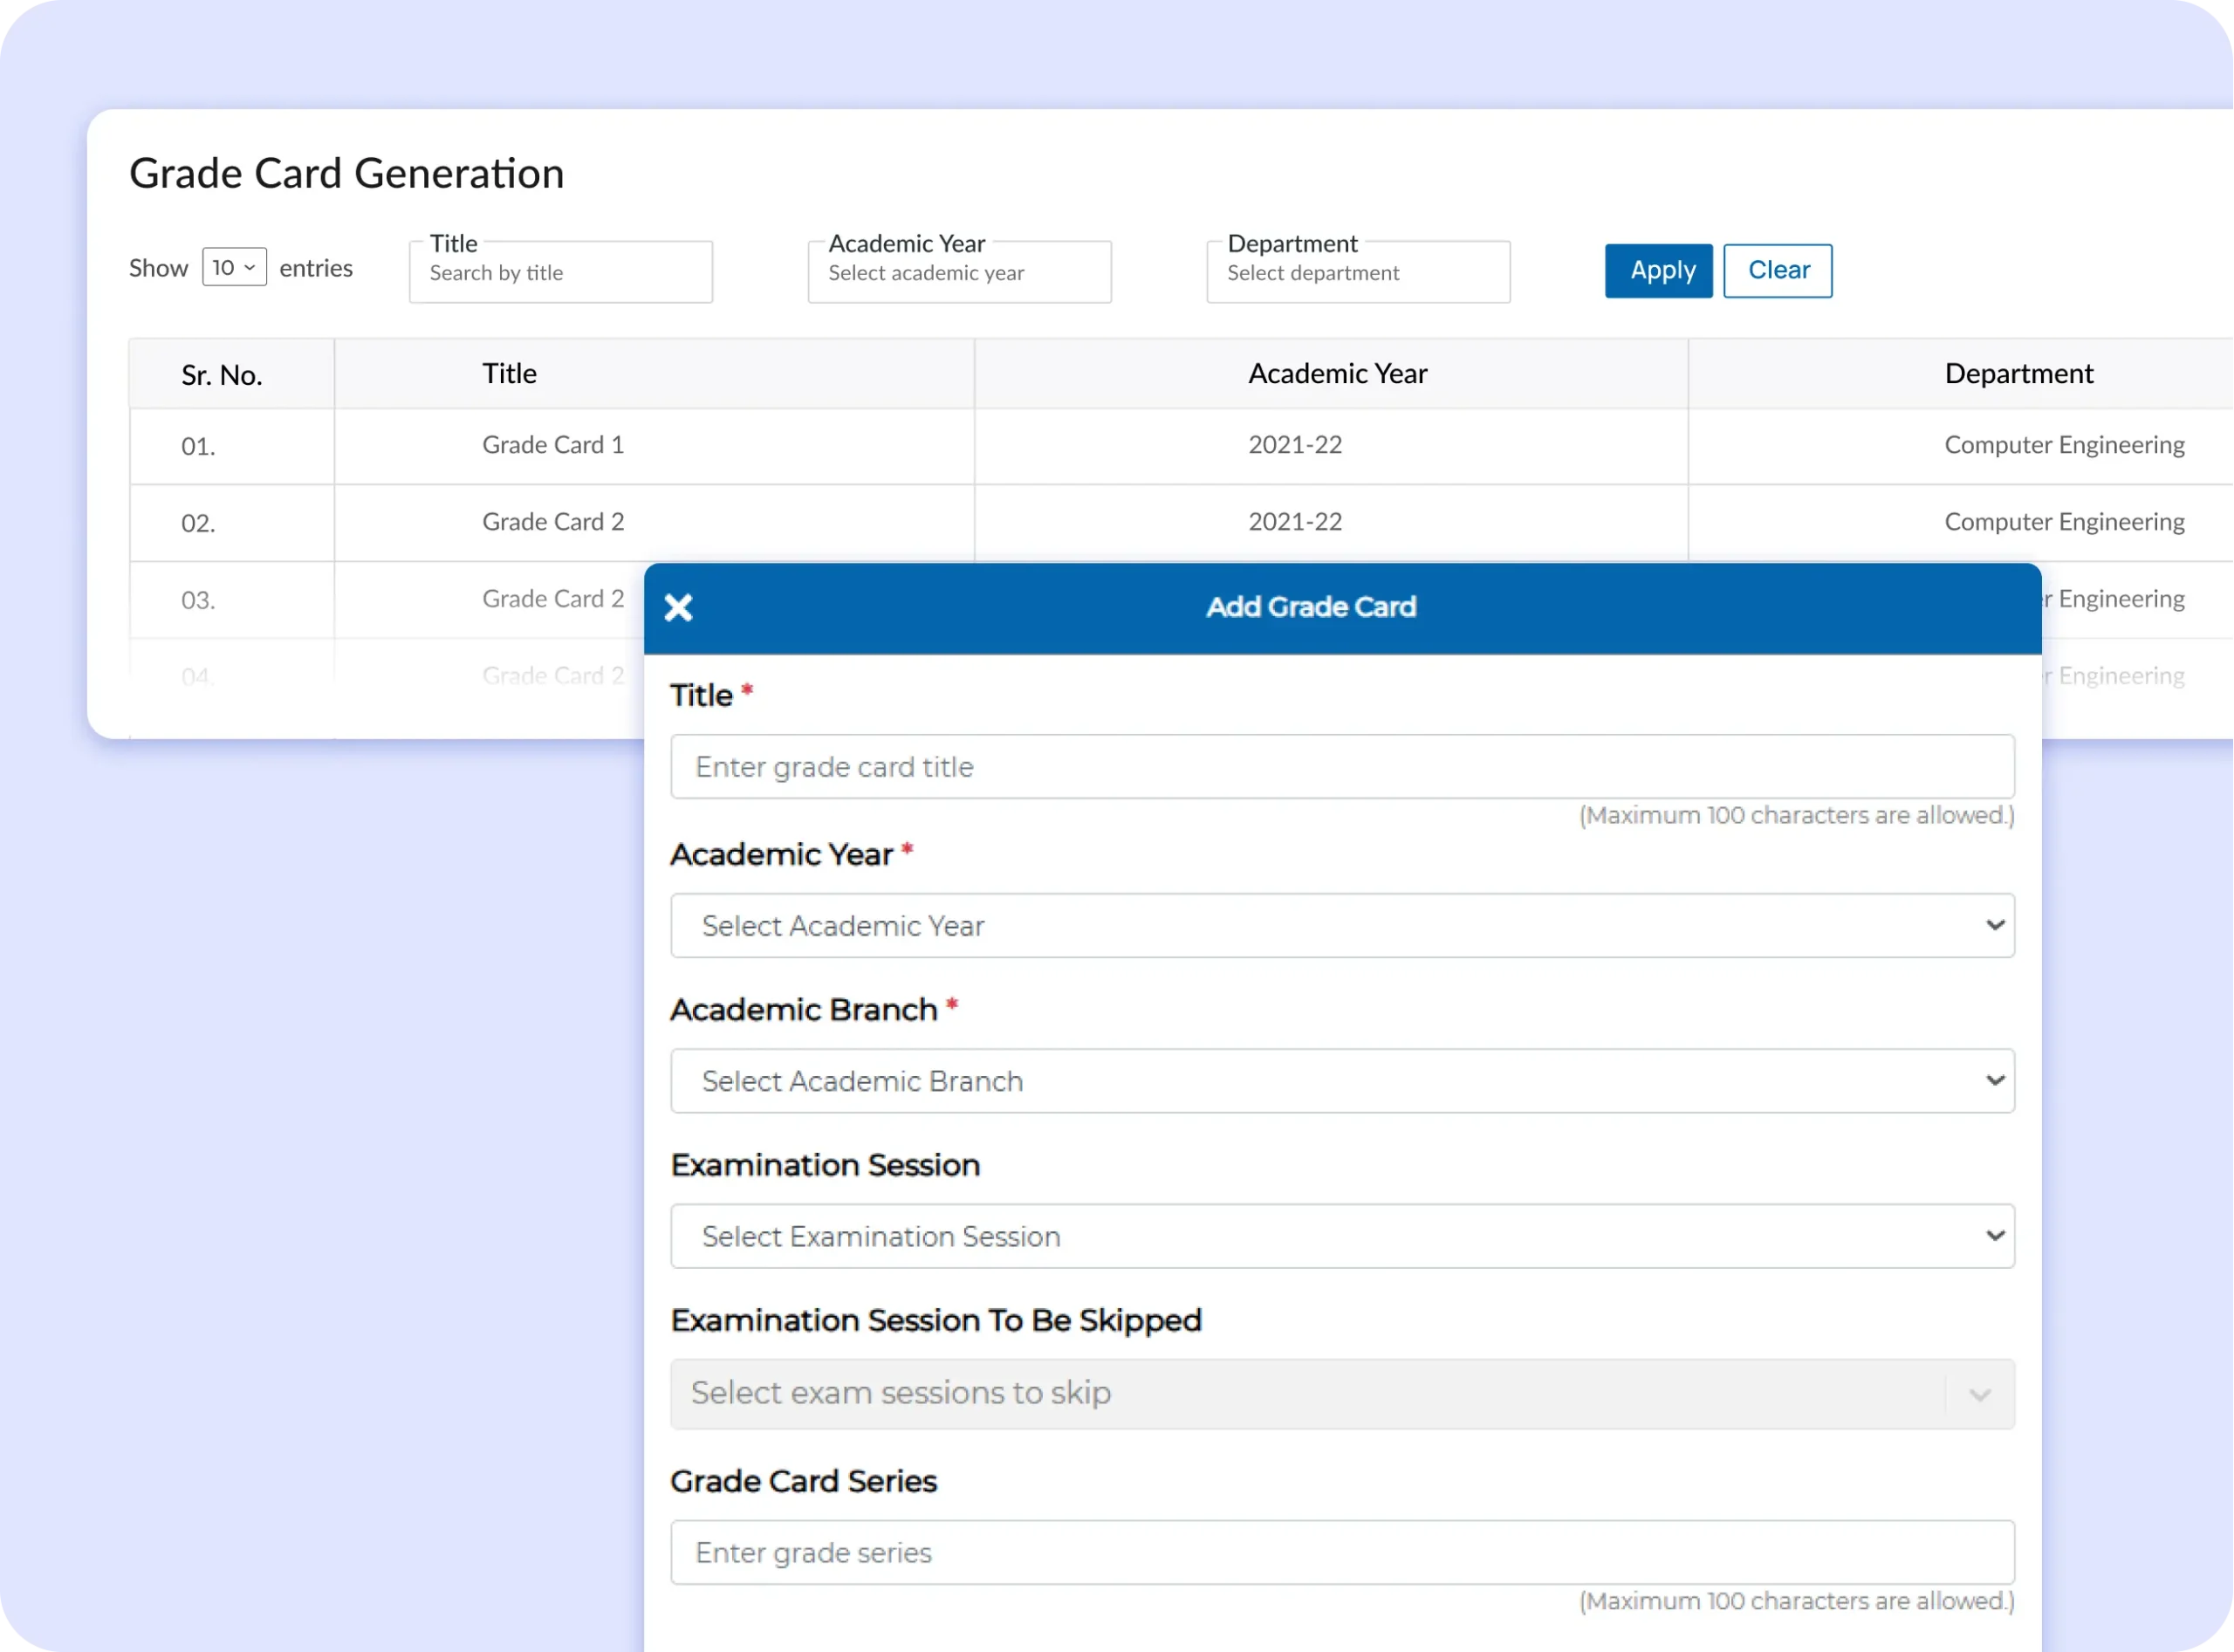This screenshot has width=2234, height=1652.
Task: Click the Enter grade series input
Action: pyautogui.click(x=1341, y=1552)
